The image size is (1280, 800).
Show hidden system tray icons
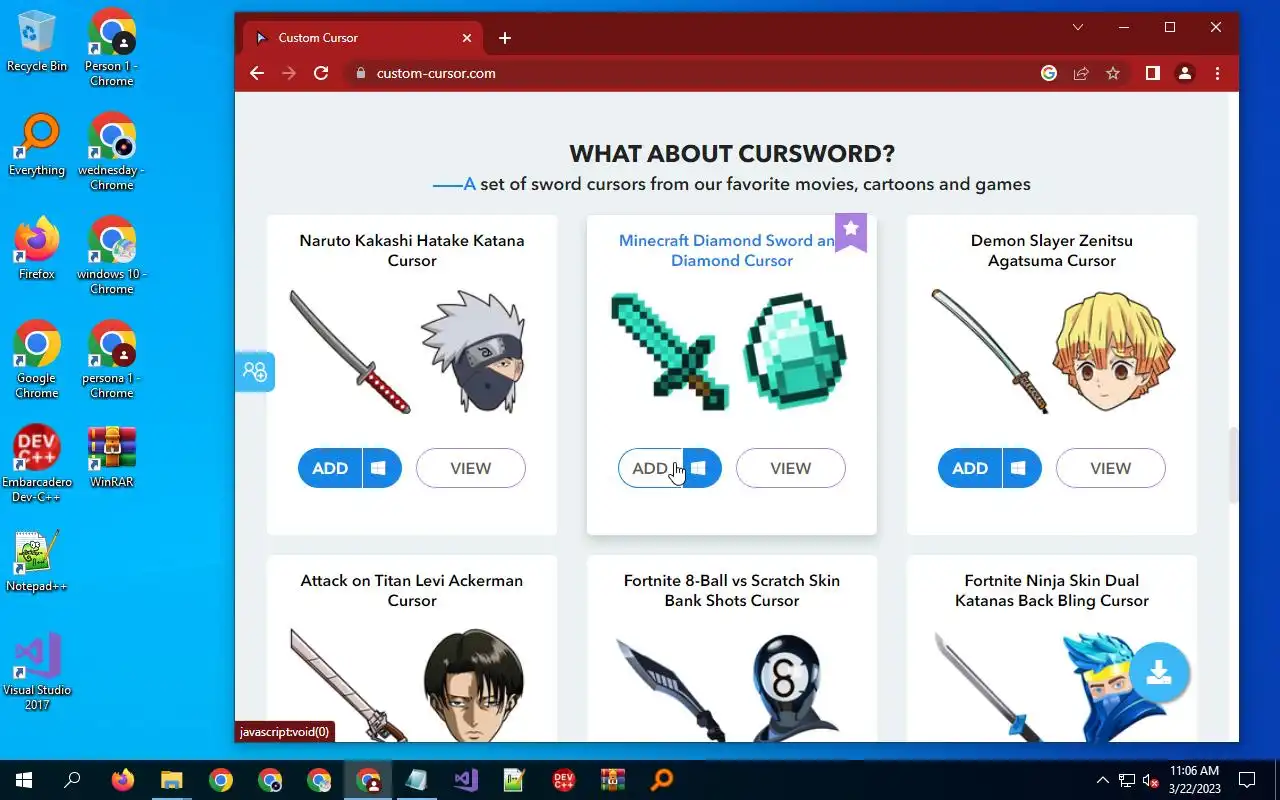(1102, 780)
